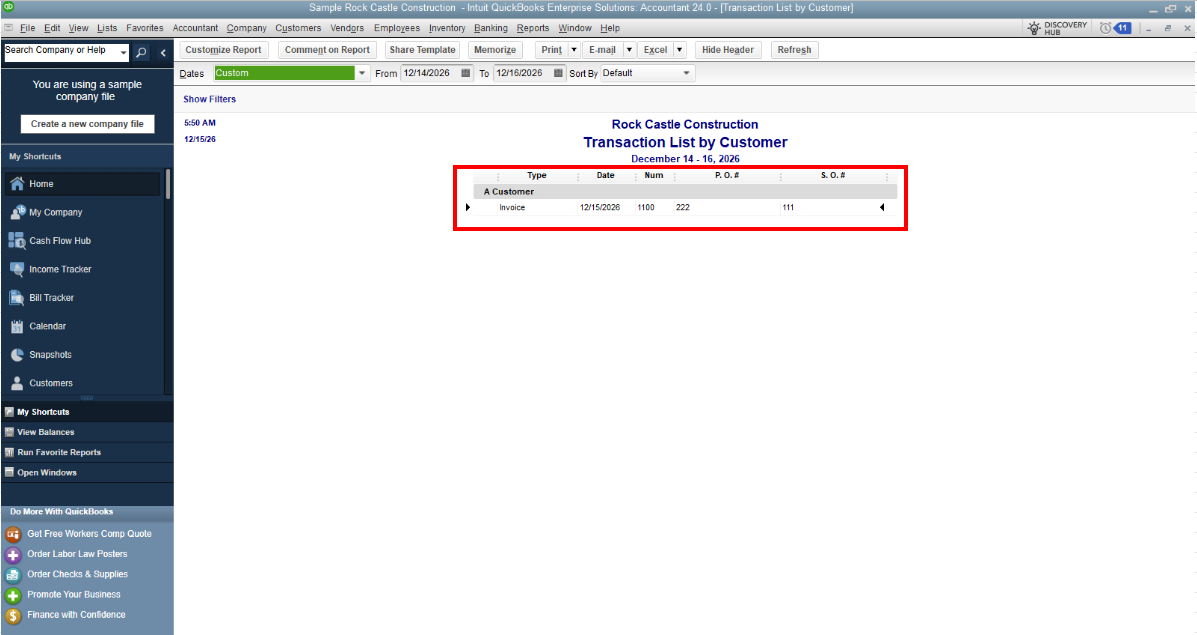
Task: Expand Excel button dropdown arrow
Action: coord(679,50)
